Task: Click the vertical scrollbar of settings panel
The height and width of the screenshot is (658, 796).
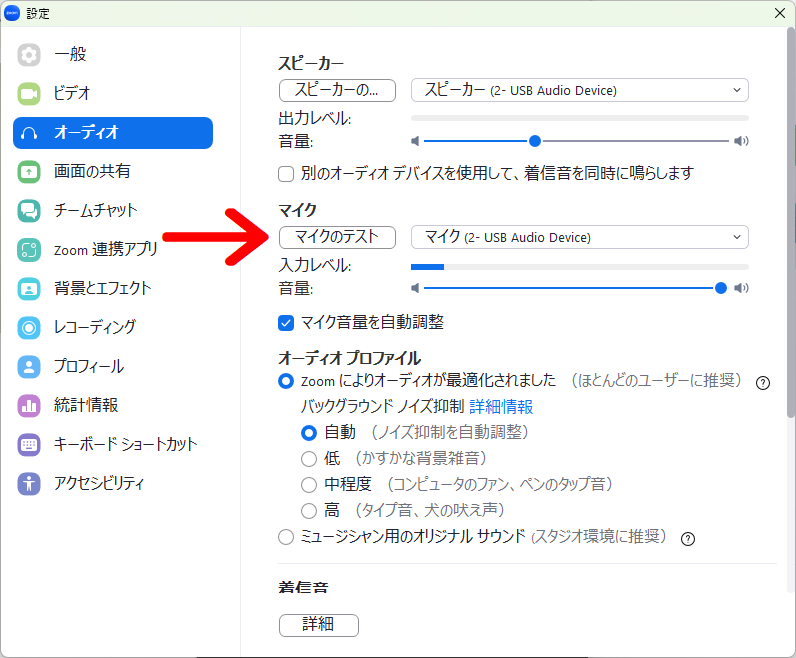Action: click(791, 223)
